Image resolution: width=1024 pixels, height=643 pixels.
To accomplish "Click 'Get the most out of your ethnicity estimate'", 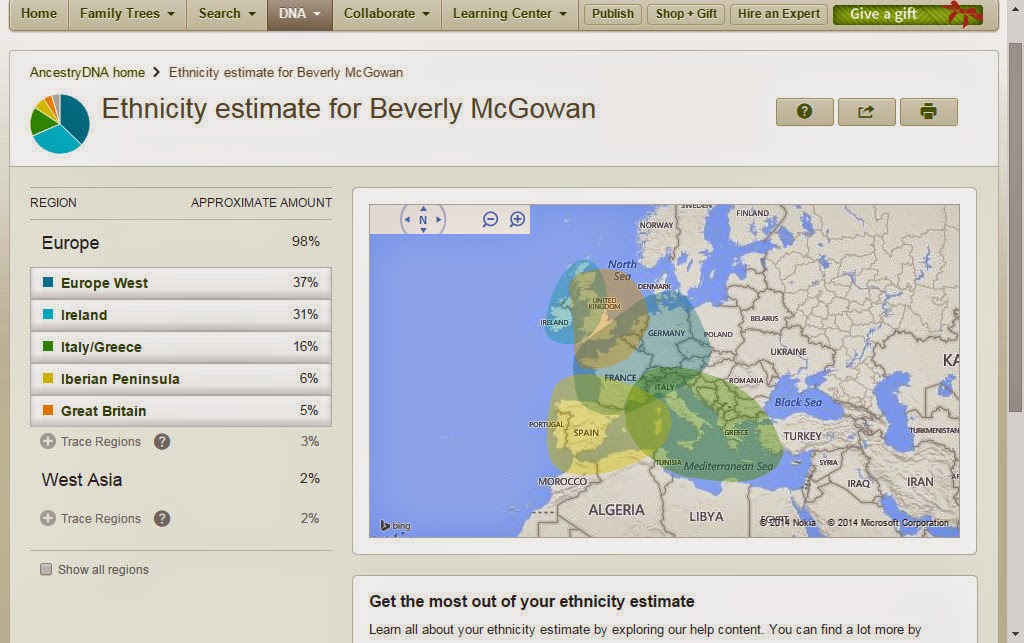I will pos(532,601).
